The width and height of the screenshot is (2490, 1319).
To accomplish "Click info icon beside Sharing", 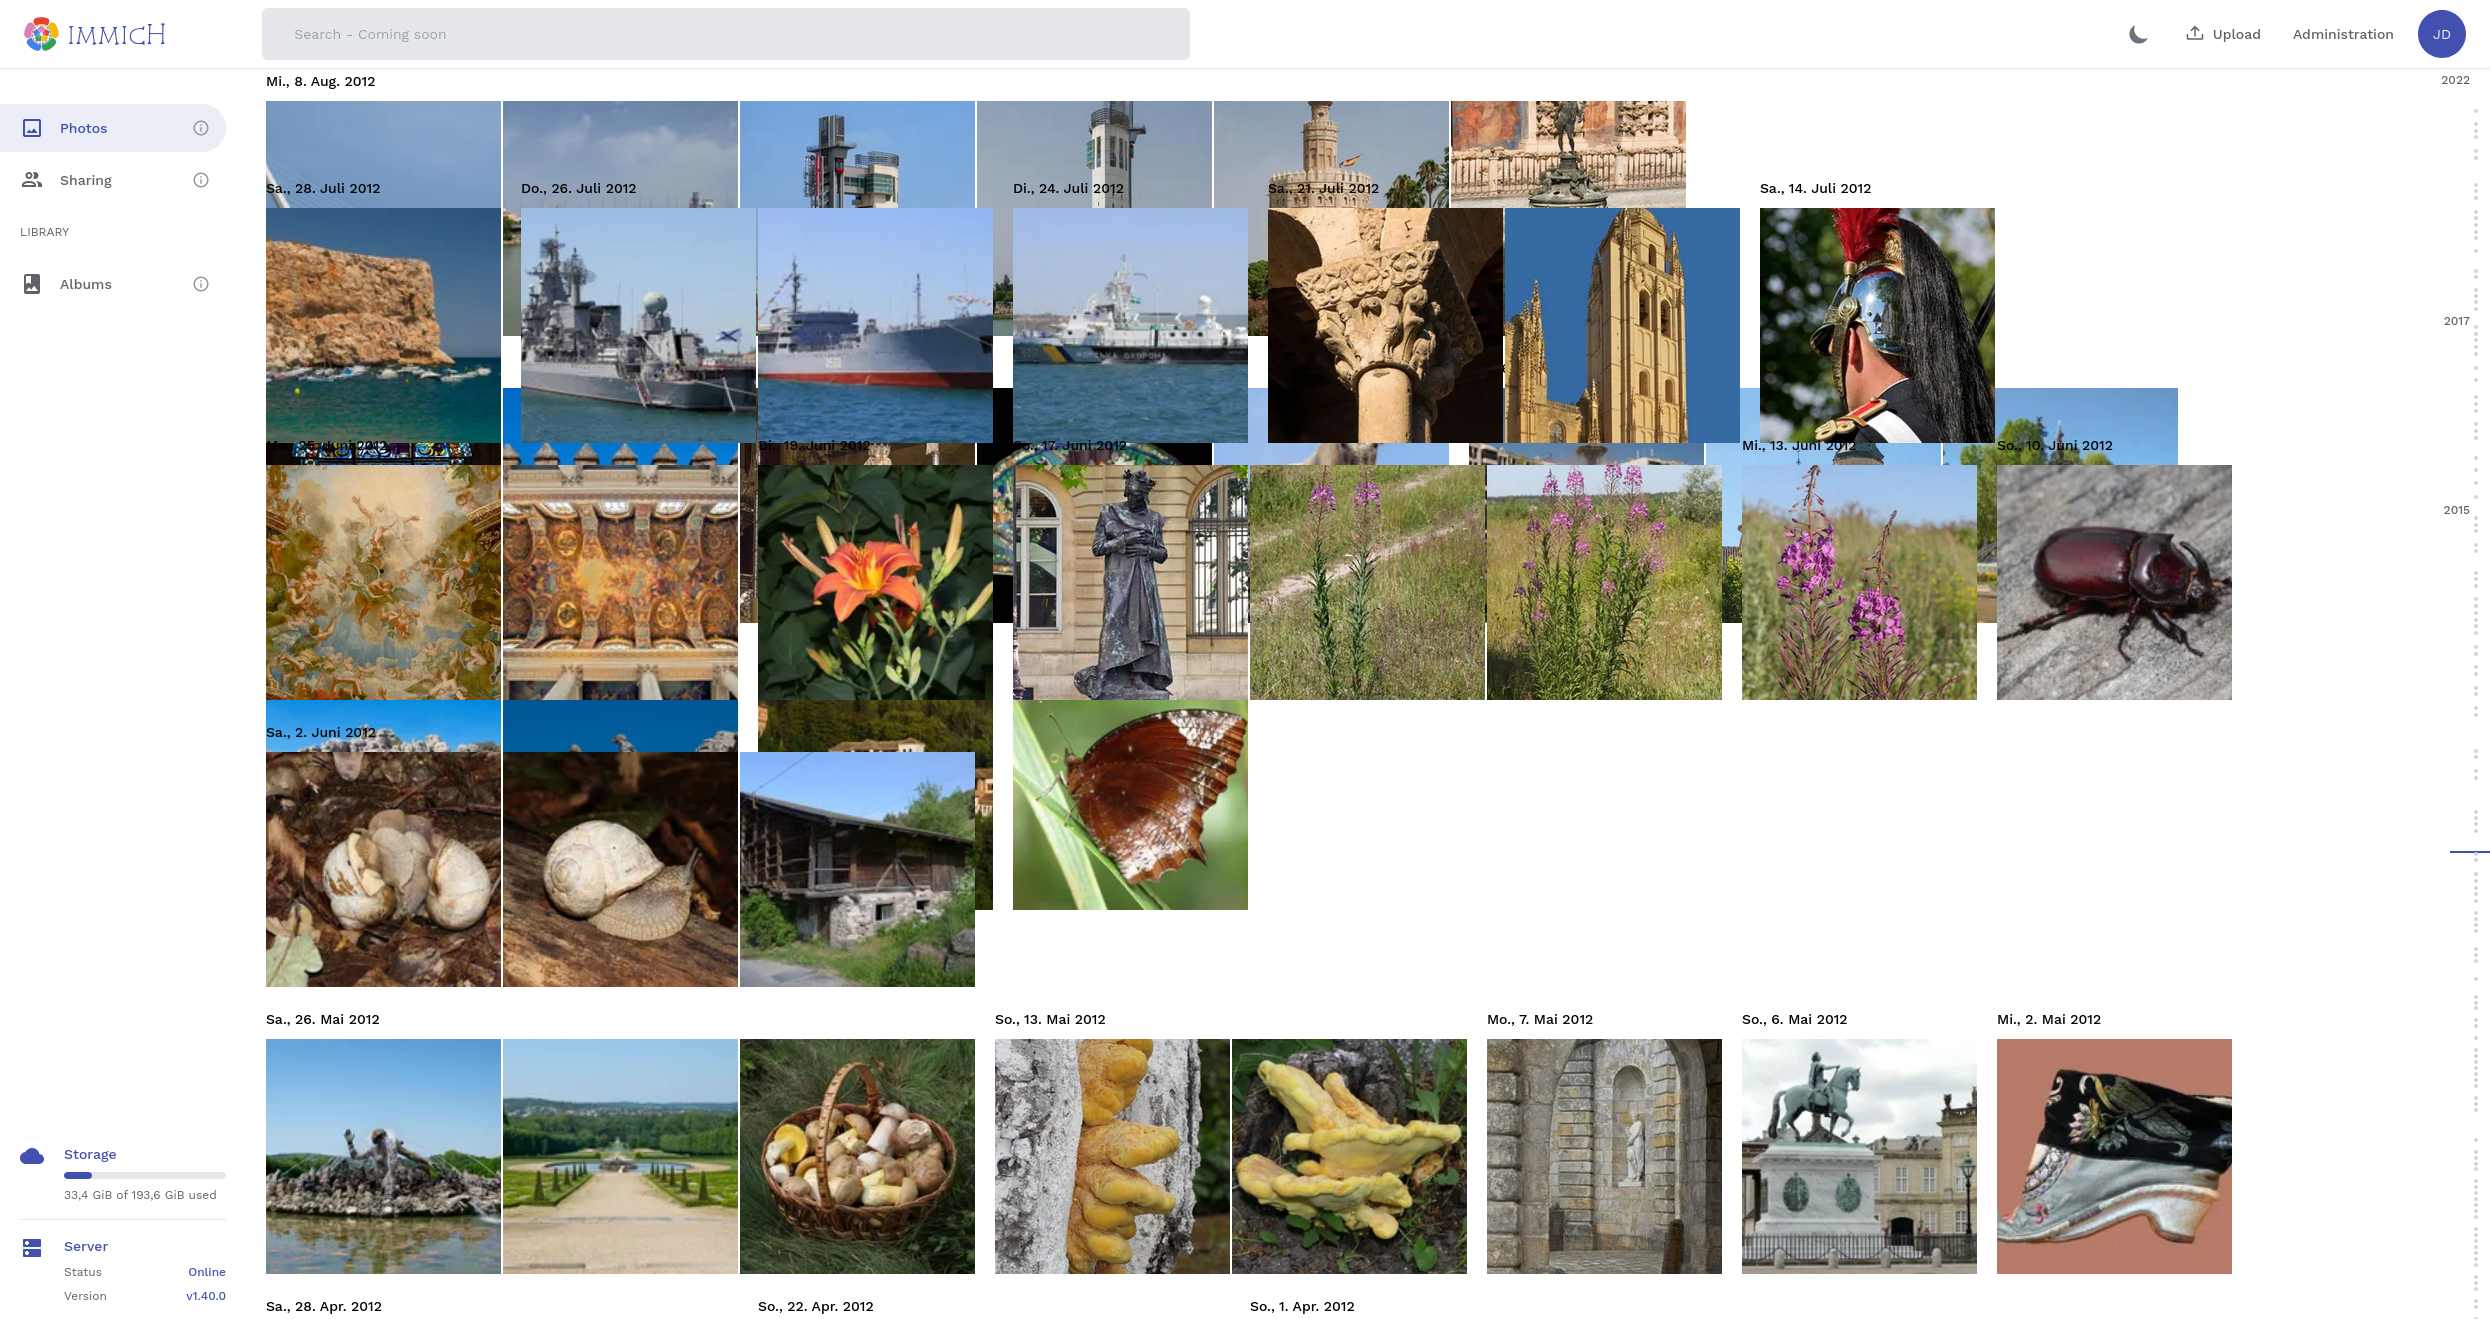I will (201, 180).
